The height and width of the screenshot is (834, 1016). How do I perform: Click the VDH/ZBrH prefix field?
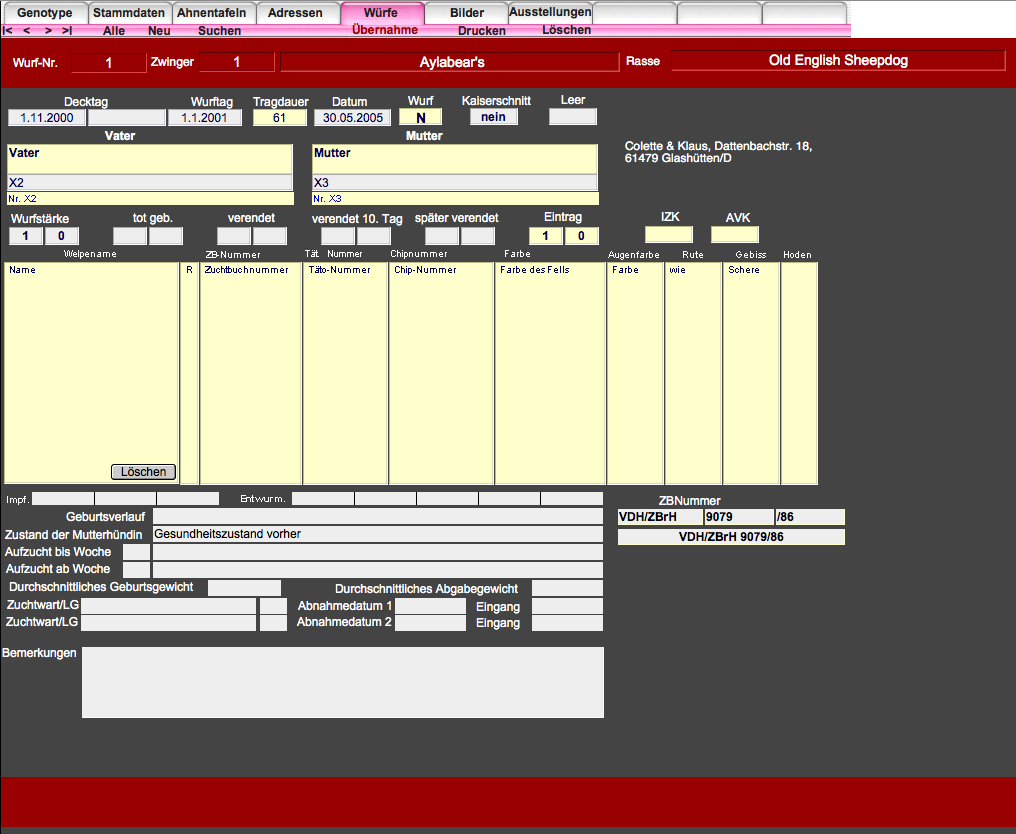click(x=660, y=517)
